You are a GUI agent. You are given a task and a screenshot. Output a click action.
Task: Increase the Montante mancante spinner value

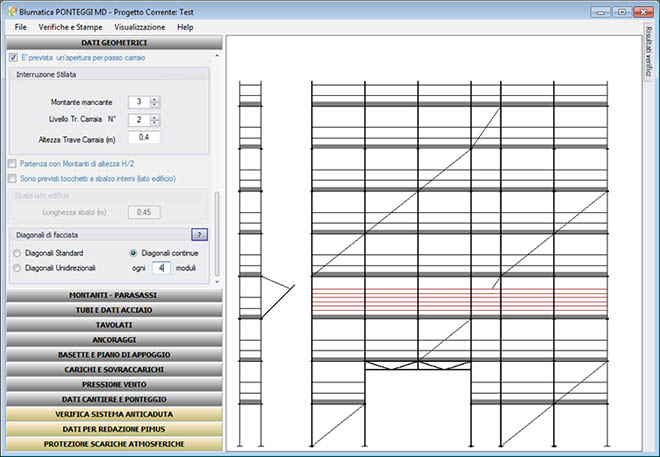click(x=155, y=99)
